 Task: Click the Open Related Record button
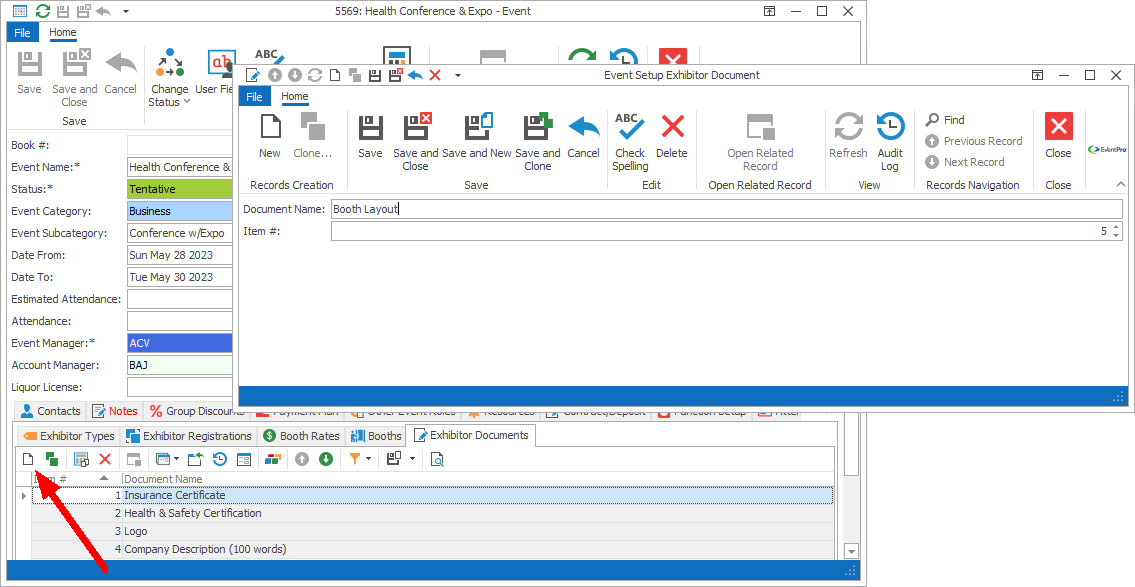pos(760,142)
